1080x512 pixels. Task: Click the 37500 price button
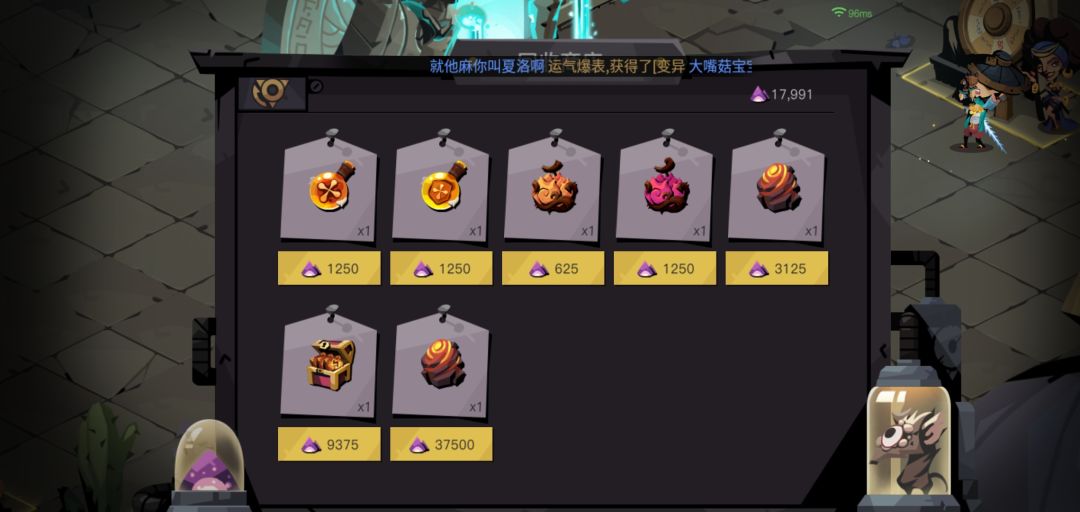tap(442, 444)
